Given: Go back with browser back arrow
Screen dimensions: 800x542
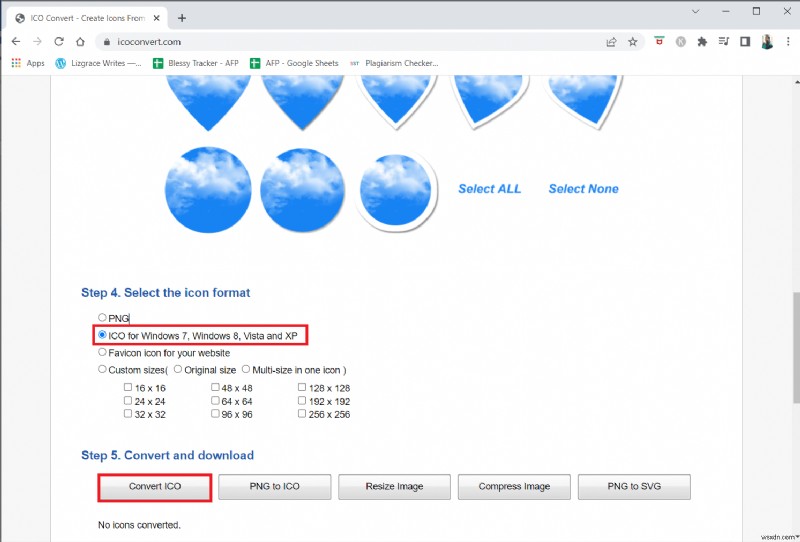Looking at the screenshot, I should pos(16,42).
